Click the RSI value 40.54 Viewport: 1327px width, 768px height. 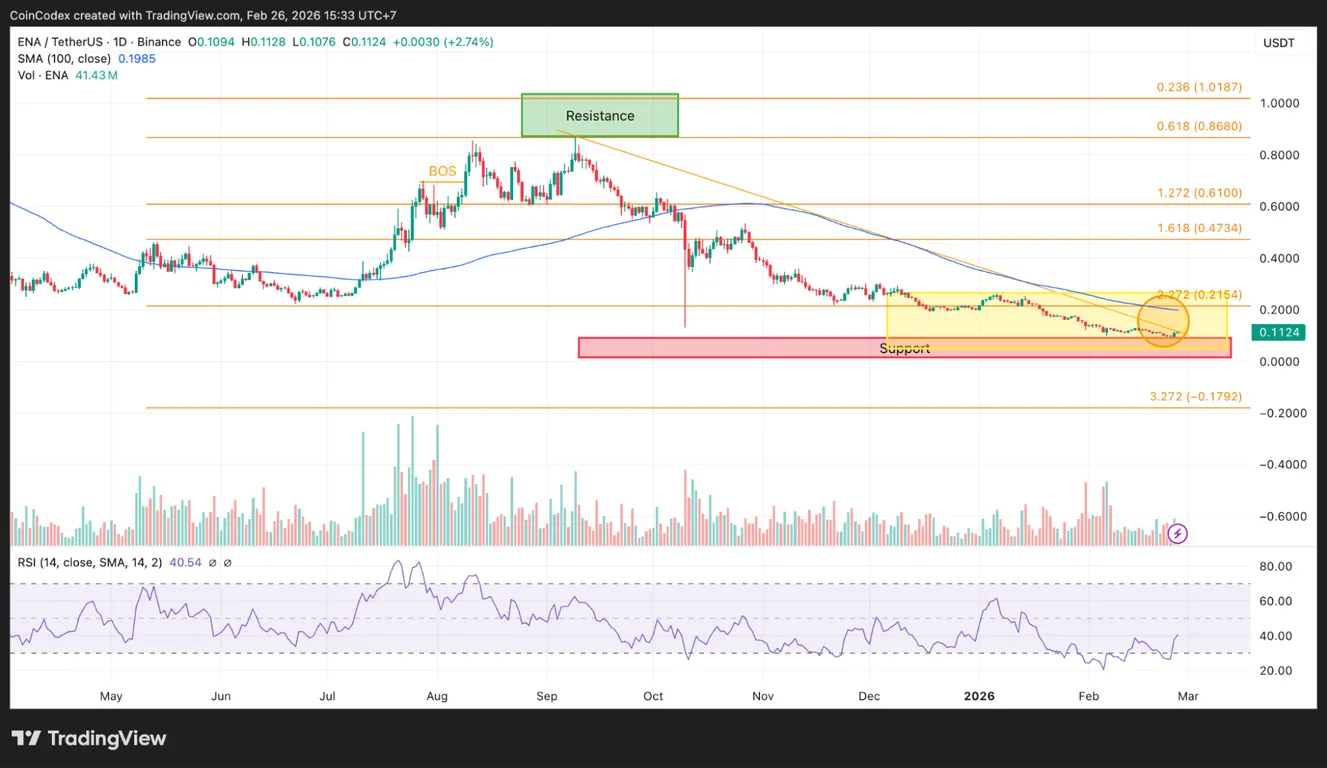(186, 562)
